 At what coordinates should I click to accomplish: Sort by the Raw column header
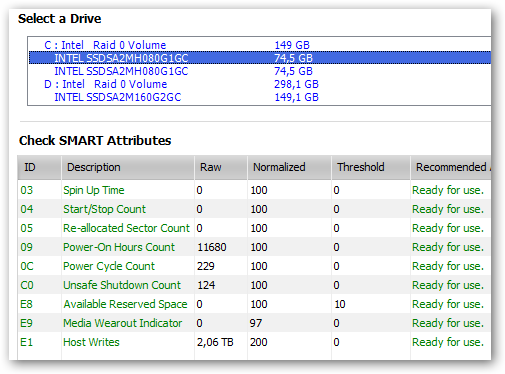(x=221, y=167)
